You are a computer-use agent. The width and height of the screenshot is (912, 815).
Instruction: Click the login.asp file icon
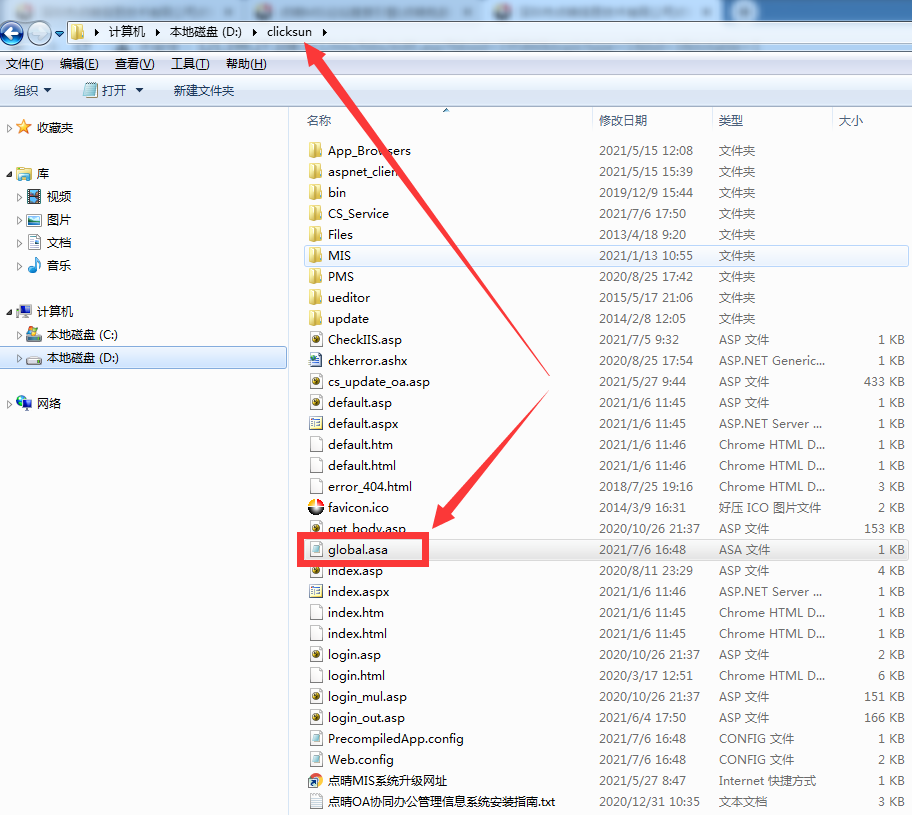[316, 655]
